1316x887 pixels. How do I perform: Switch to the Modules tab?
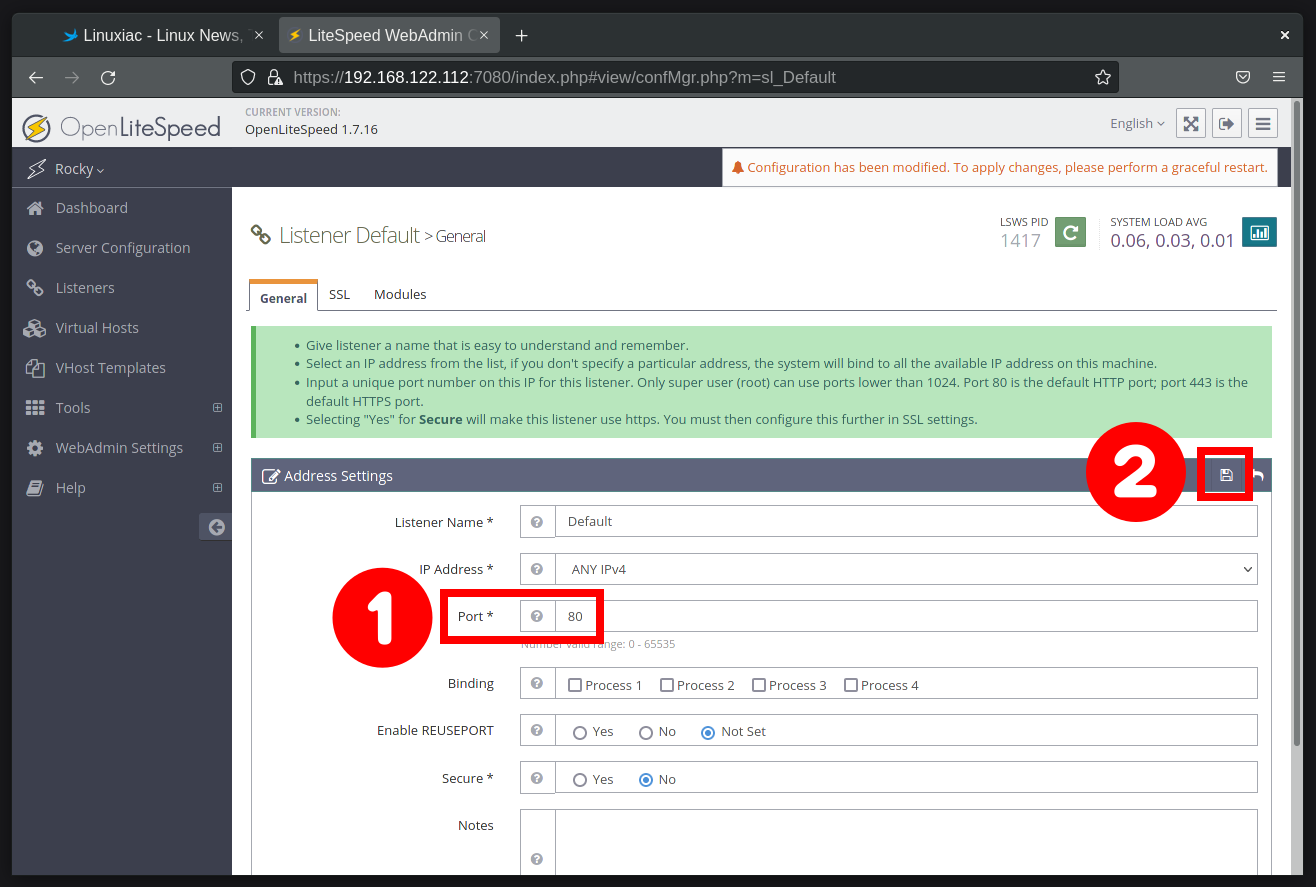[x=400, y=294]
